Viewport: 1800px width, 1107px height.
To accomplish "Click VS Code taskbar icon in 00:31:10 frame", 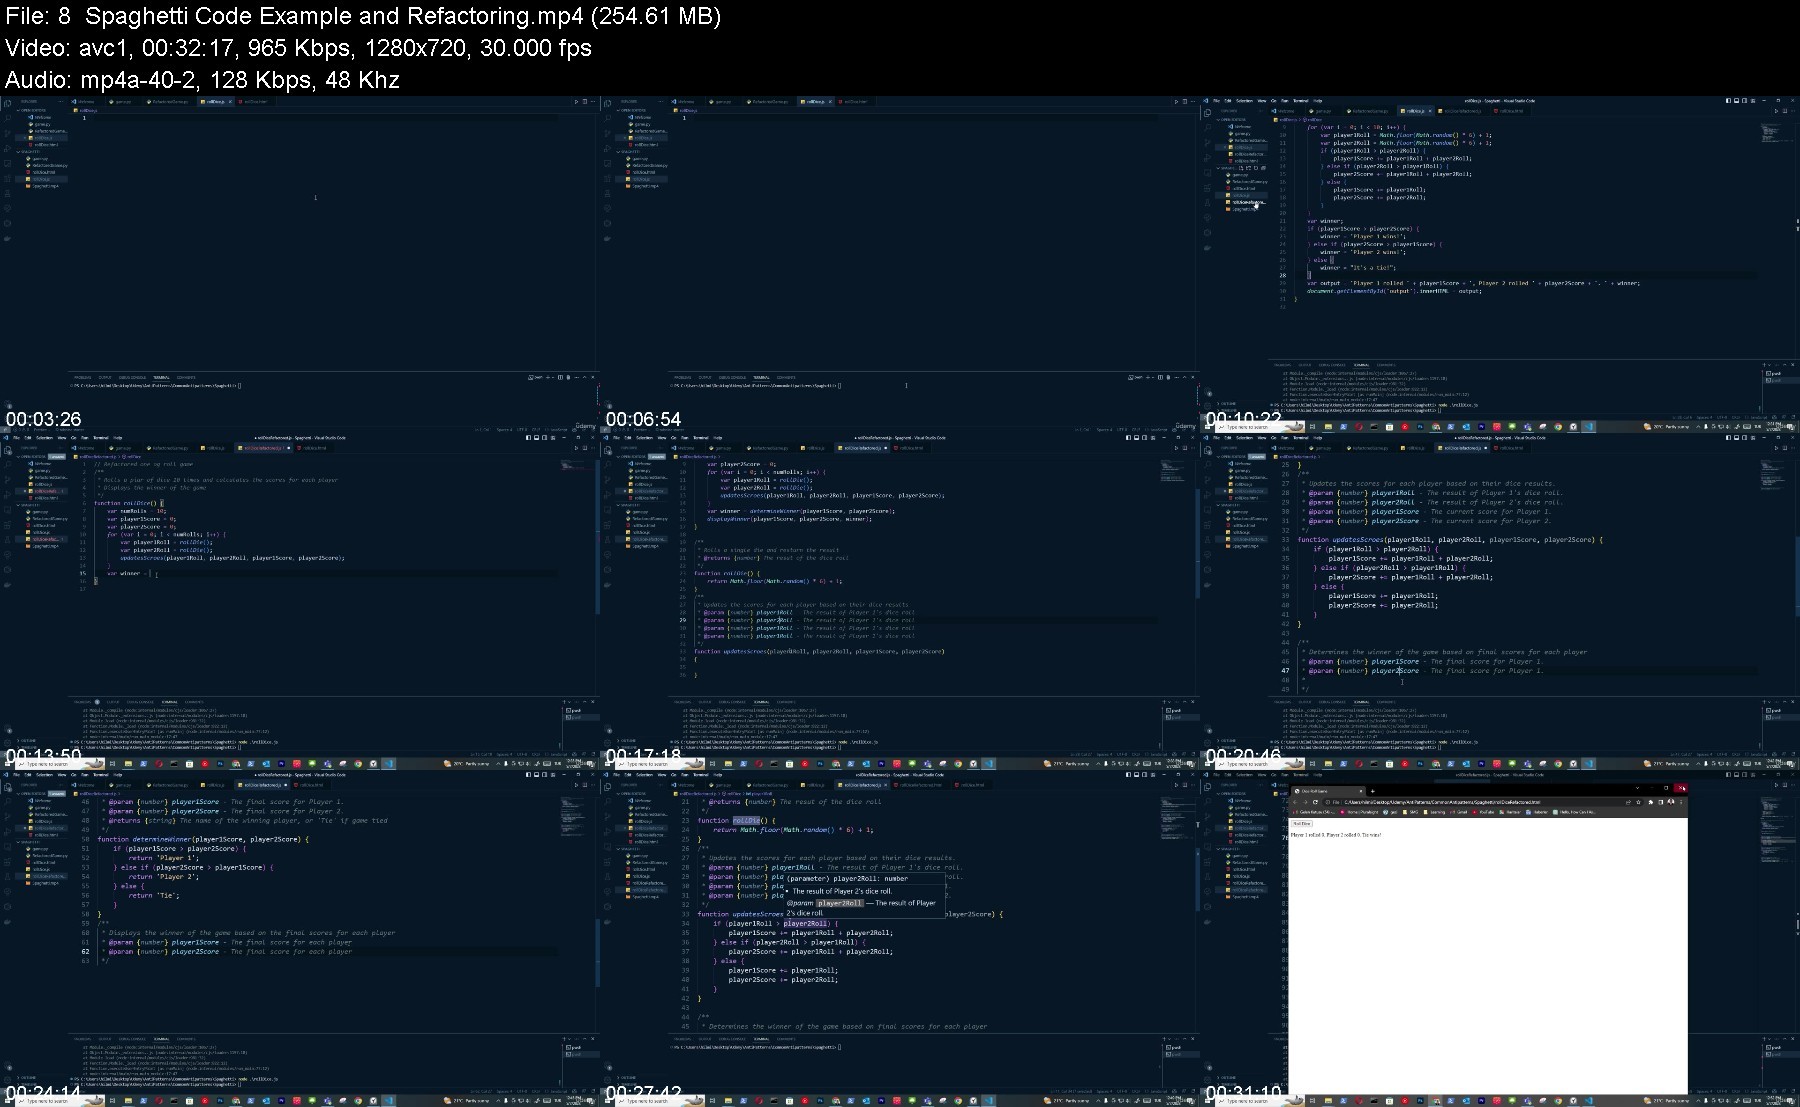I will (1588, 1100).
